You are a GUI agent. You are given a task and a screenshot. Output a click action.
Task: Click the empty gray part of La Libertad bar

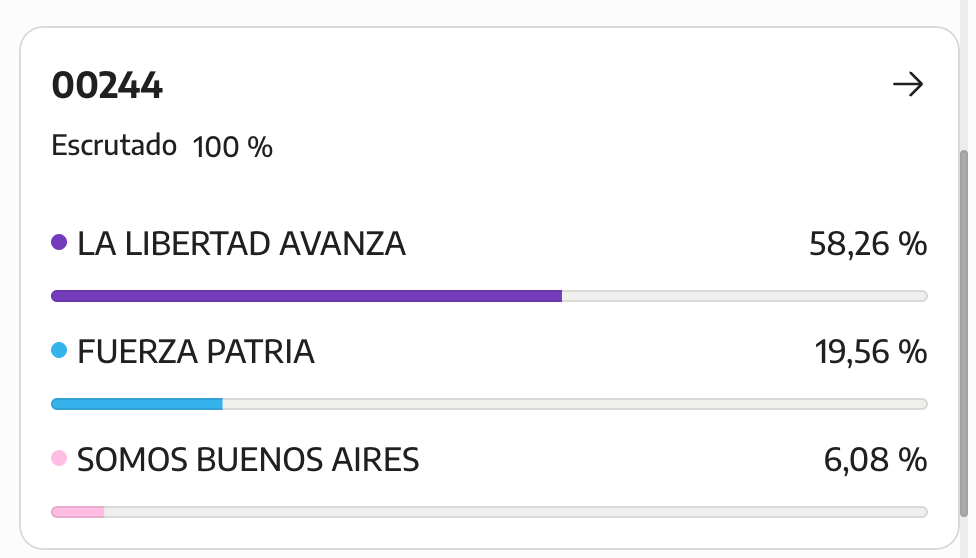(x=745, y=296)
